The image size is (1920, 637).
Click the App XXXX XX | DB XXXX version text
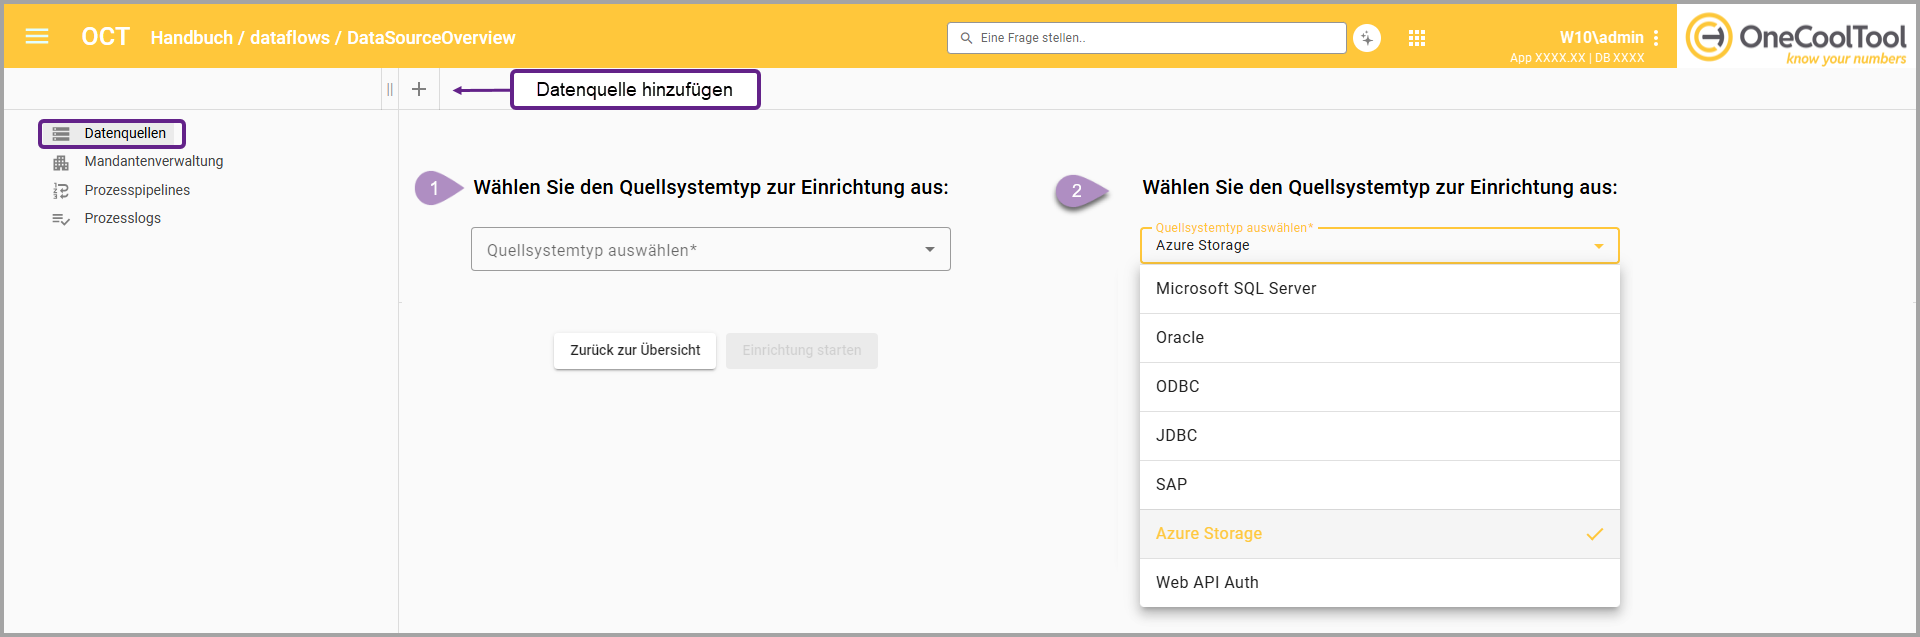(x=1577, y=58)
